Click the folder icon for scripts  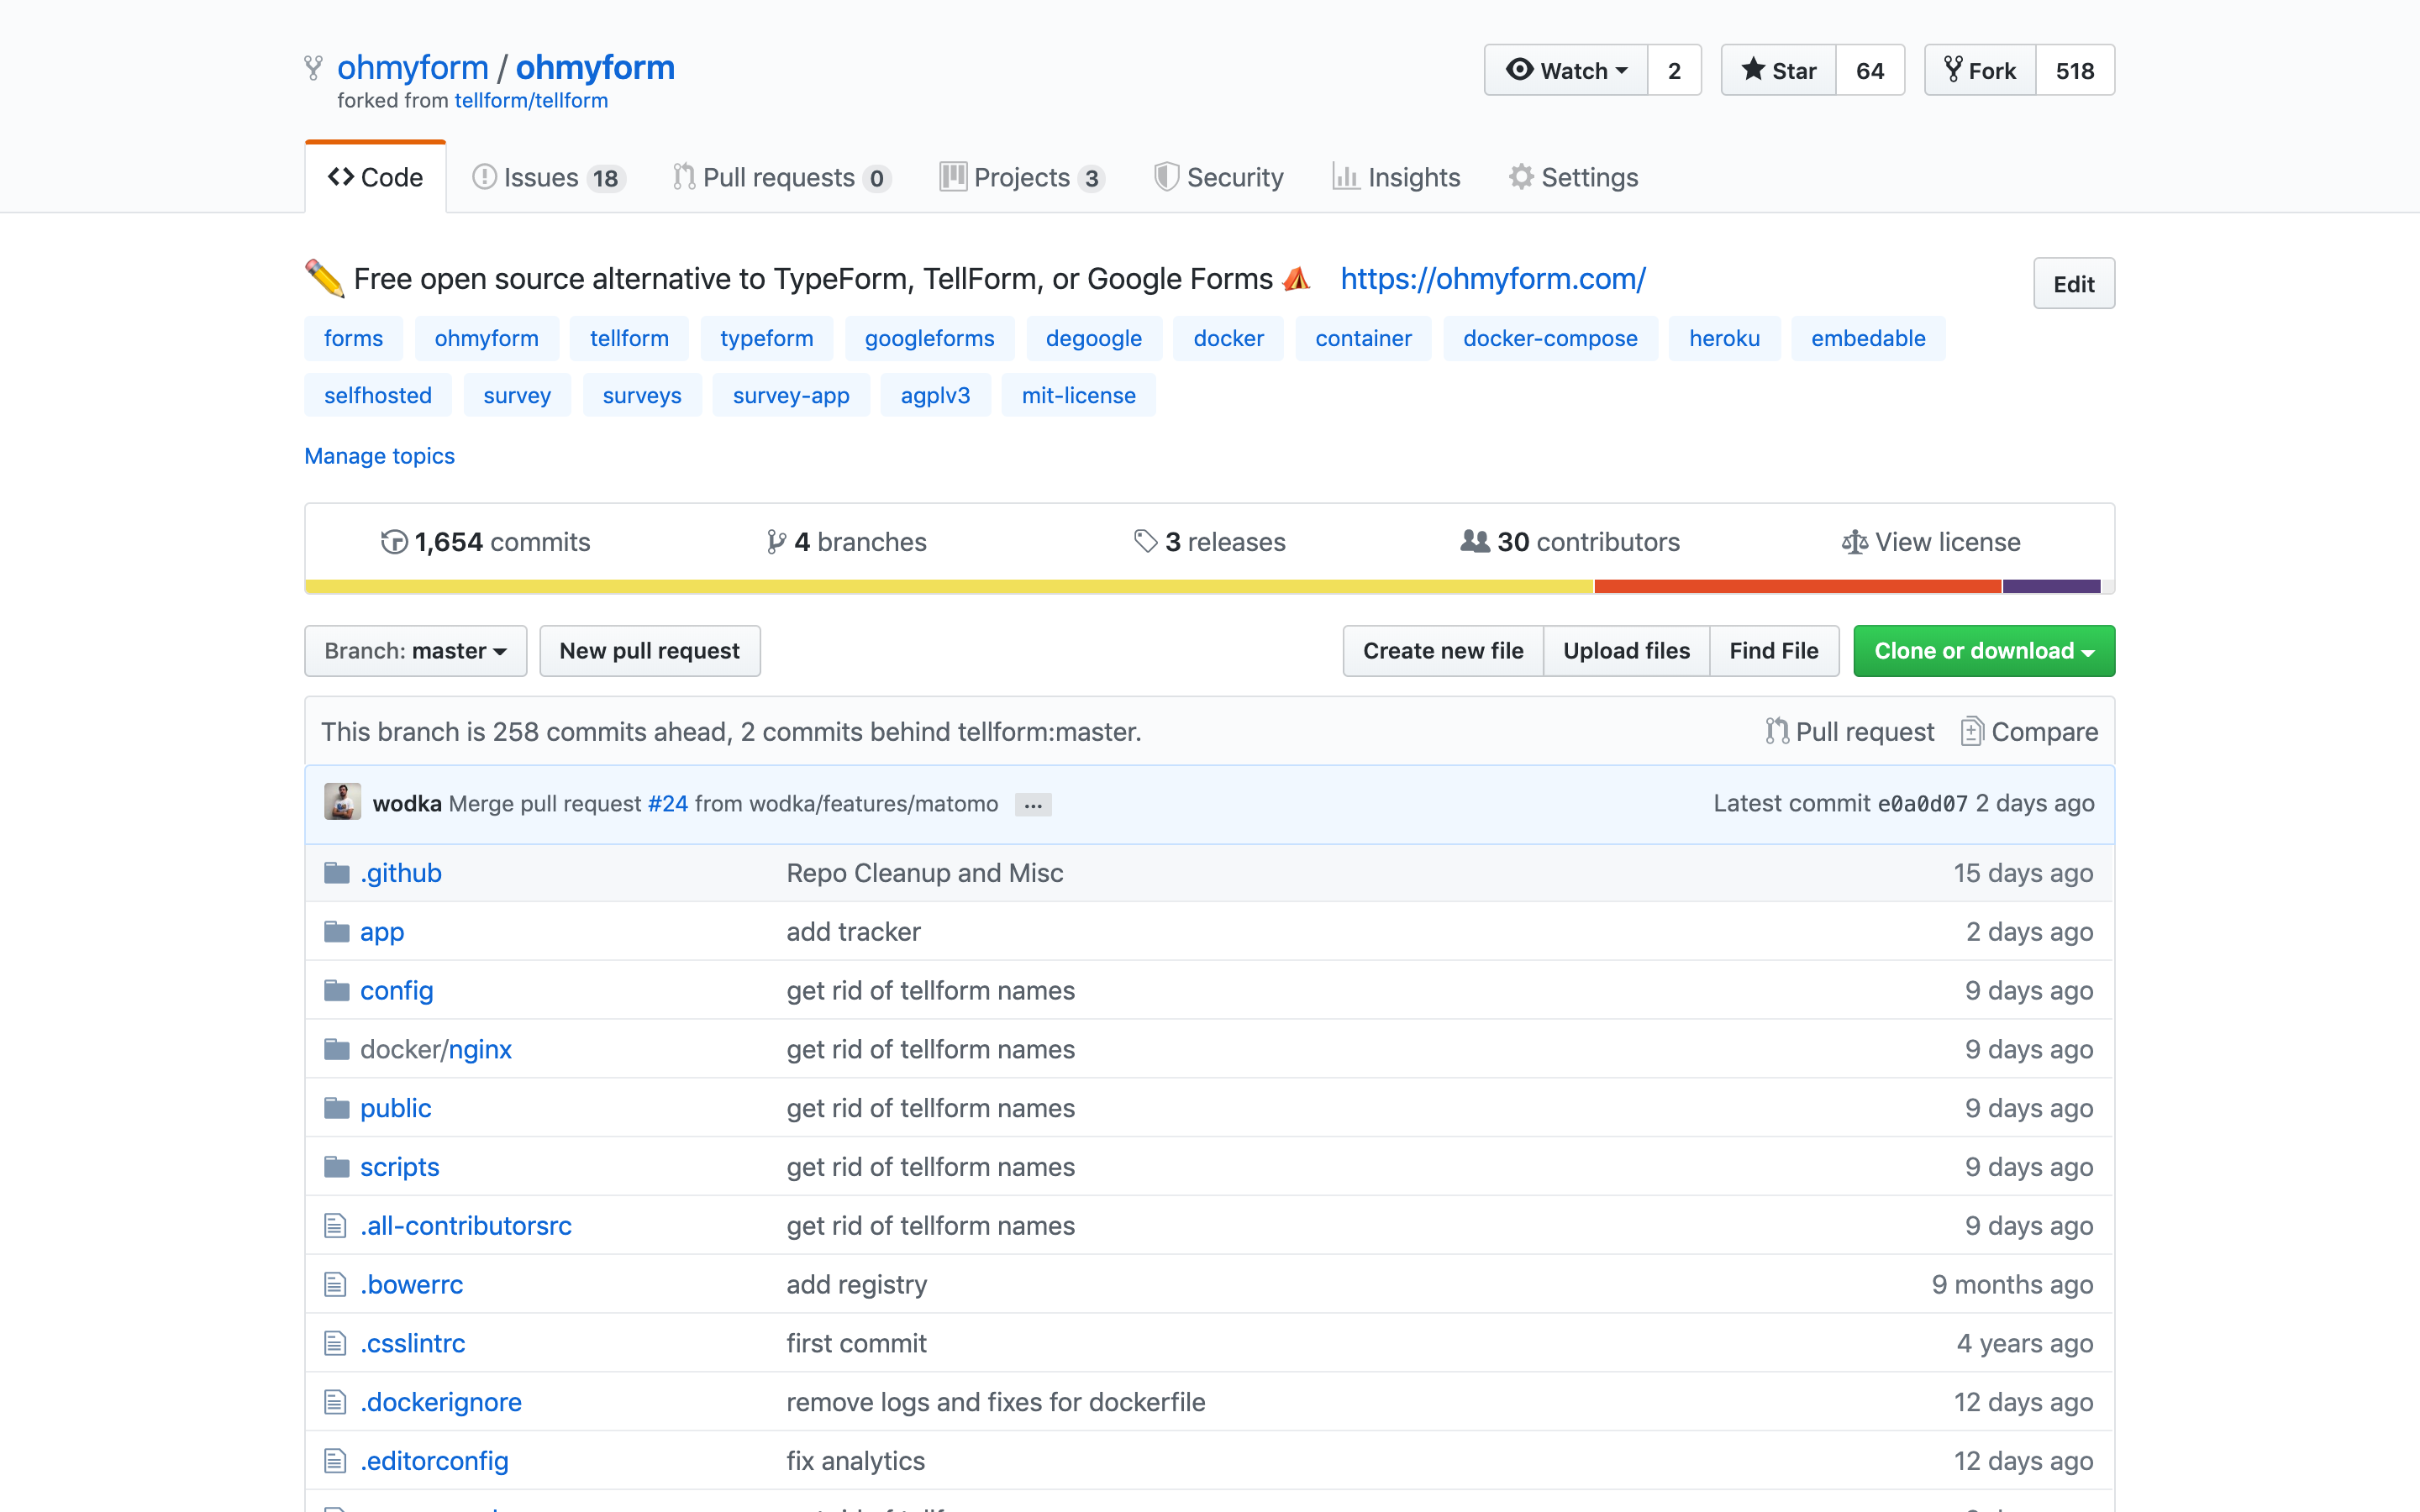[x=337, y=1167]
